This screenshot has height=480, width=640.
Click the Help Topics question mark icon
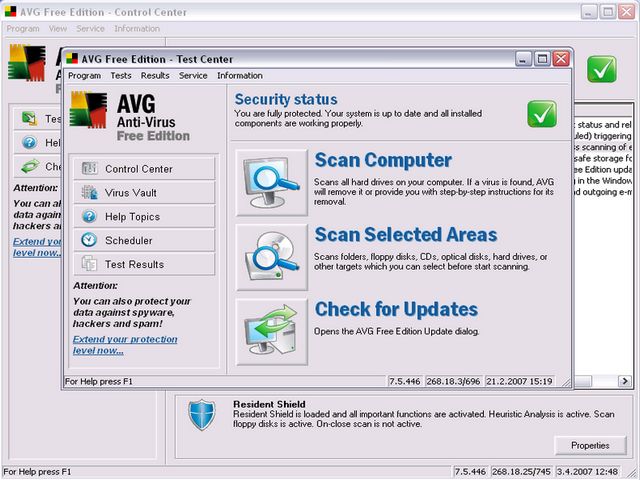pos(89,216)
